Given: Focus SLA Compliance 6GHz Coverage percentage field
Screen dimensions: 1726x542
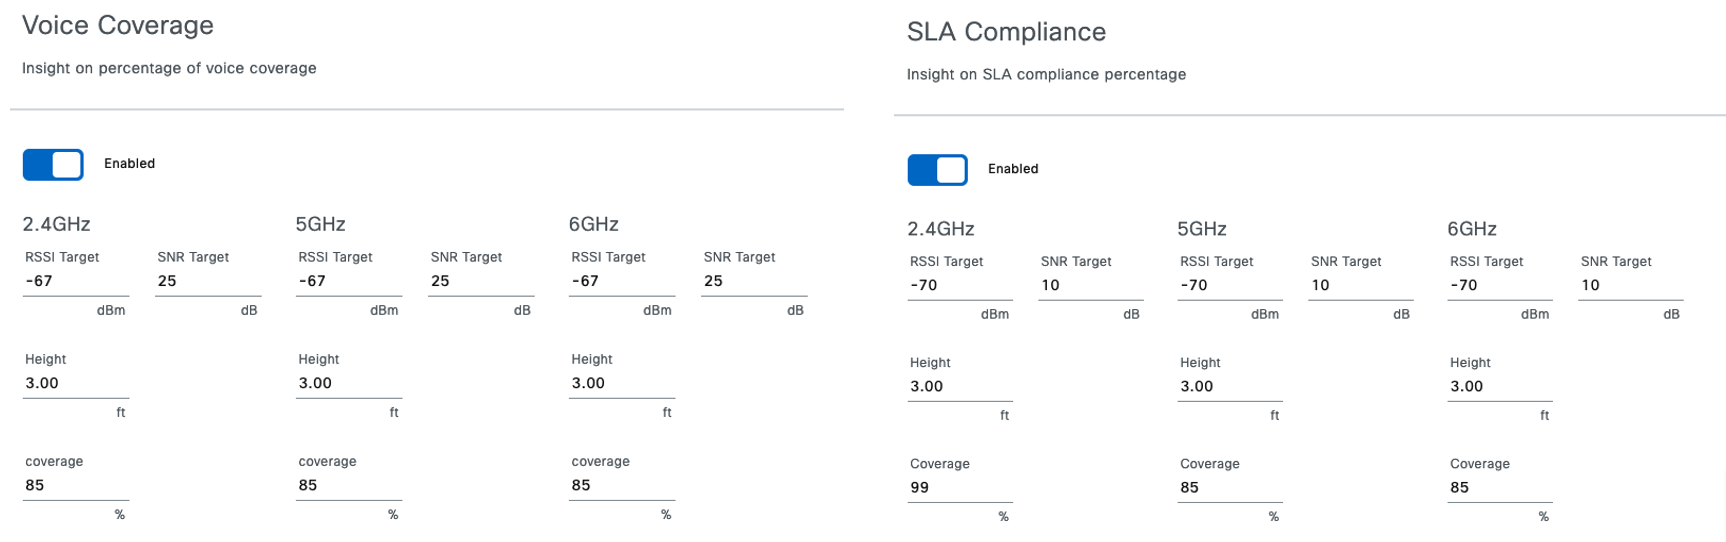Looking at the screenshot, I should (x=1499, y=488).
